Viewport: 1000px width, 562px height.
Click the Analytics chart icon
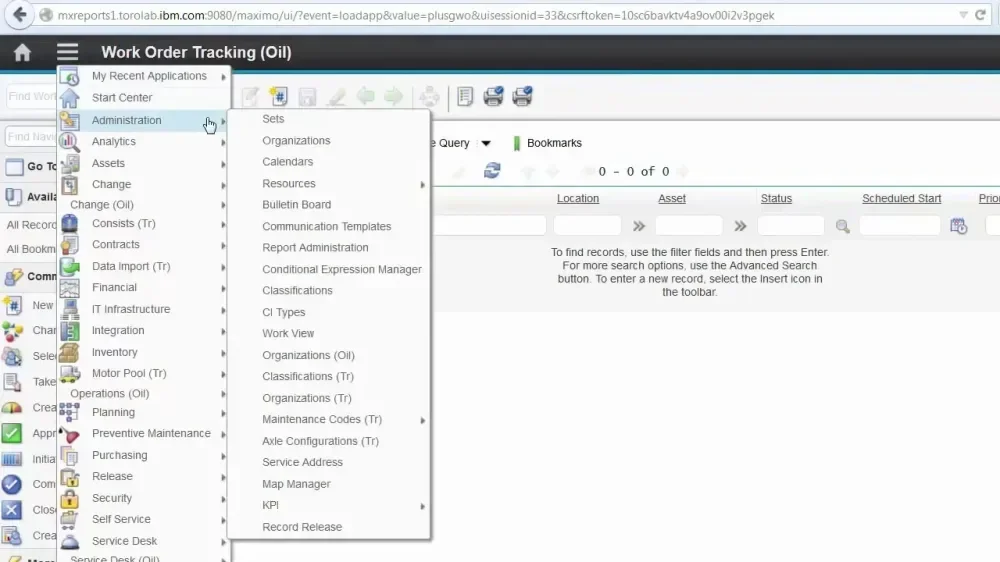point(70,142)
